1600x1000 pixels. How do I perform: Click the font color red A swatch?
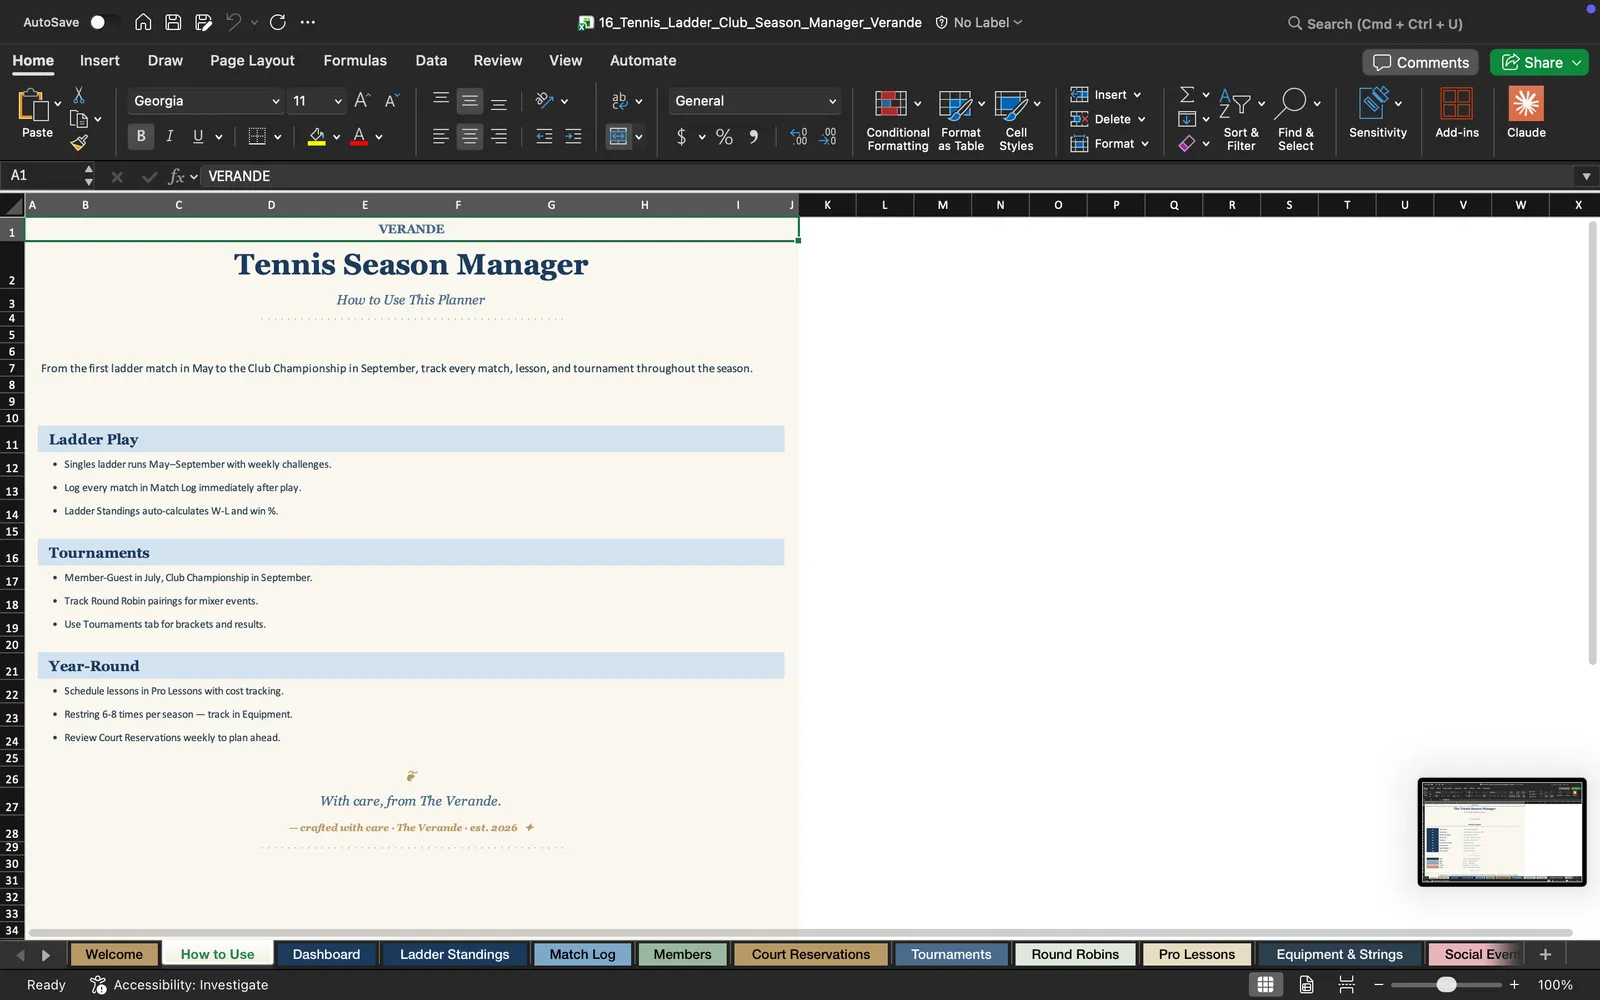pos(359,136)
